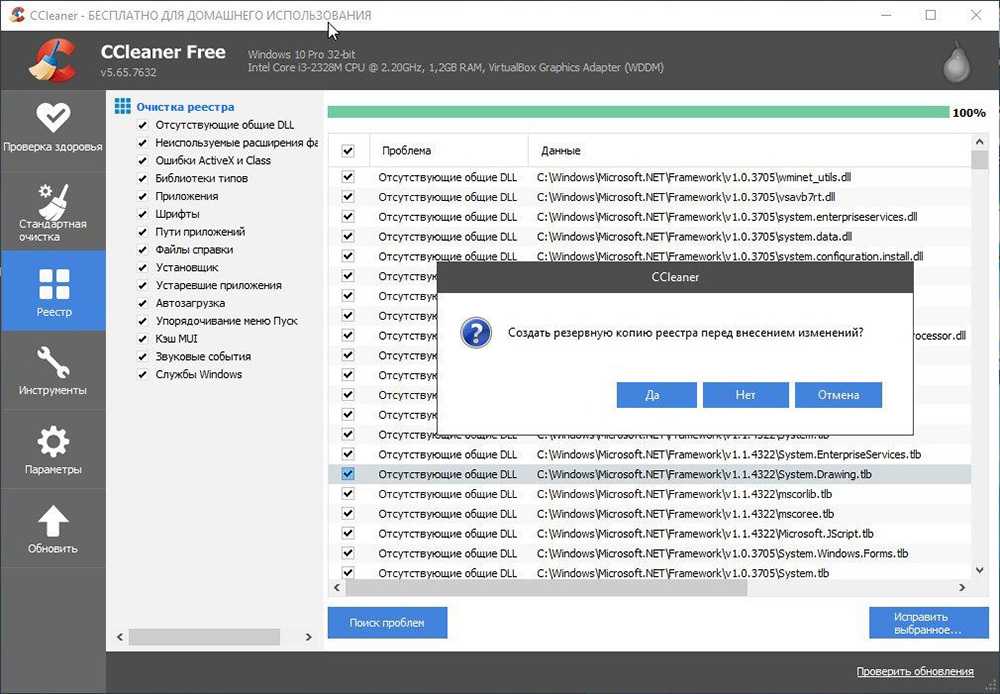Click the pear icon in top right
The width and height of the screenshot is (1000, 694).
pyautogui.click(x=956, y=62)
